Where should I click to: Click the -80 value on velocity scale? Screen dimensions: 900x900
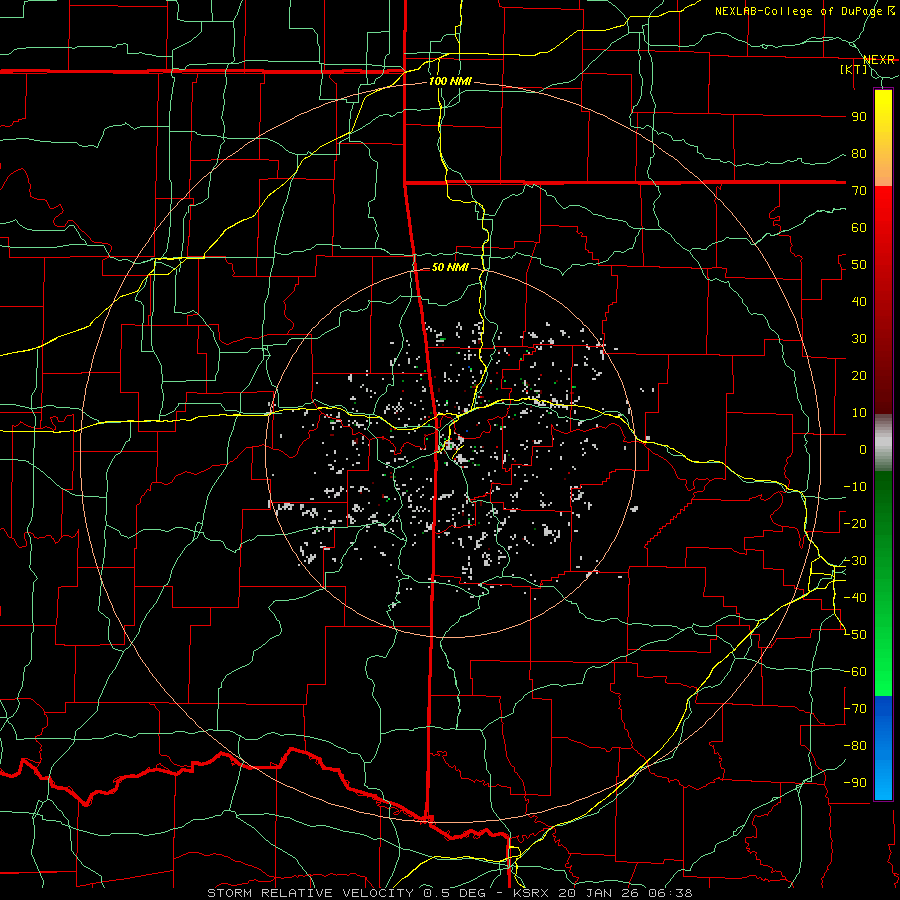click(855, 746)
